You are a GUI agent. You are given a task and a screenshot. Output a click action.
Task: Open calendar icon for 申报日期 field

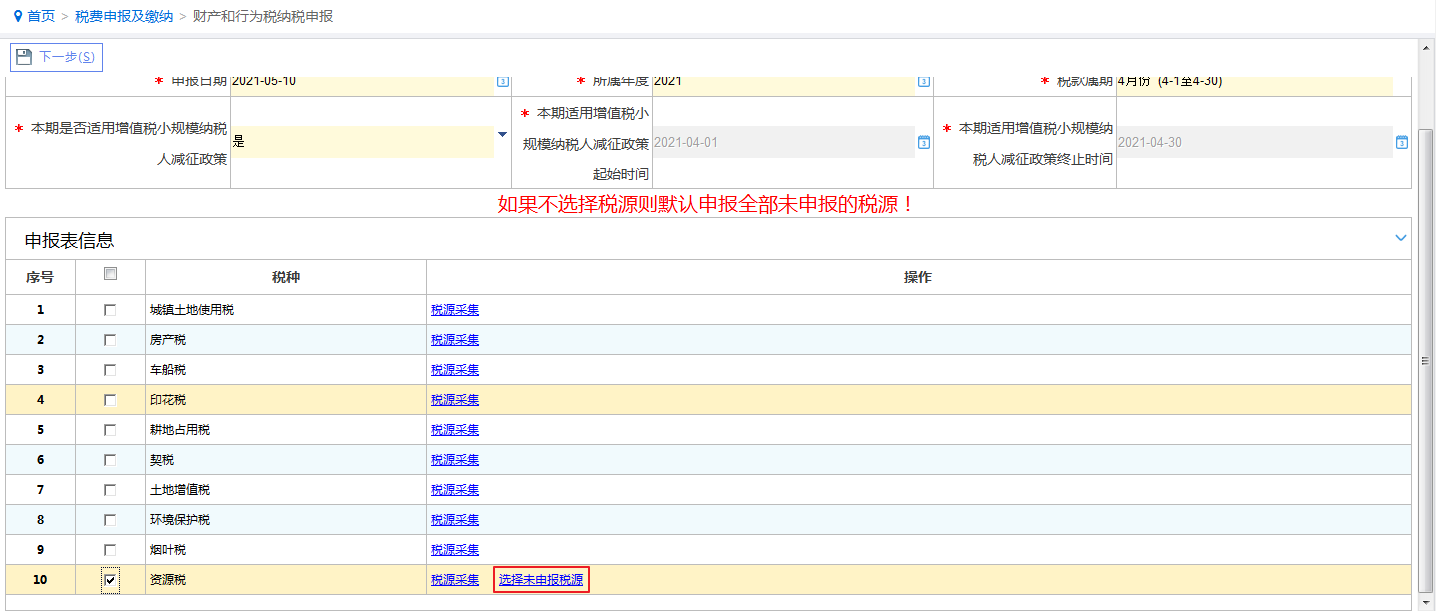pyautogui.click(x=503, y=82)
